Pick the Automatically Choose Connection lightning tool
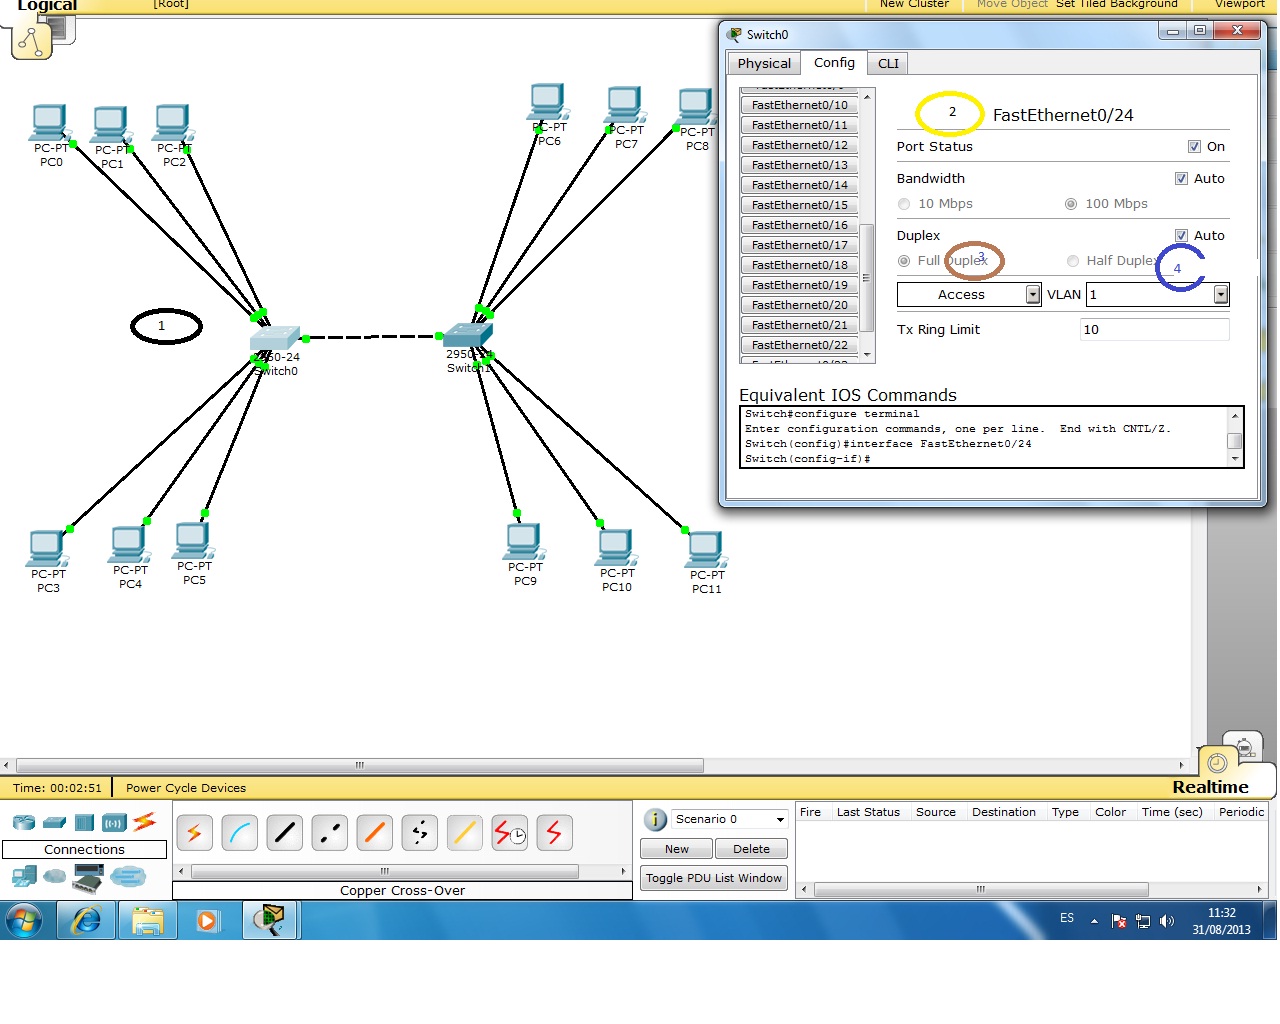 pyautogui.click(x=195, y=832)
